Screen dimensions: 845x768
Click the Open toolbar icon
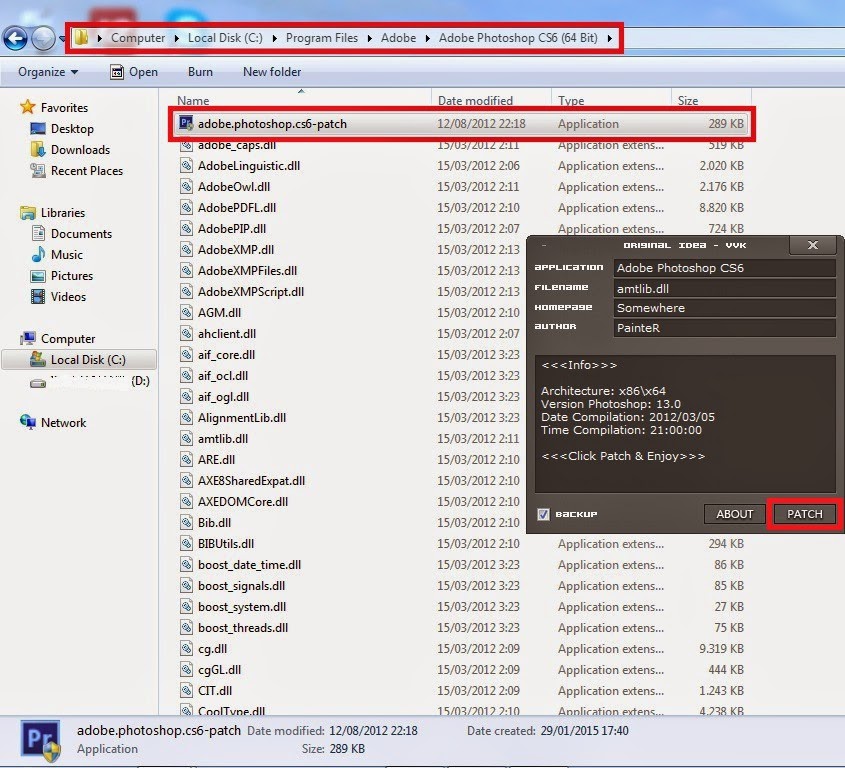[117, 72]
